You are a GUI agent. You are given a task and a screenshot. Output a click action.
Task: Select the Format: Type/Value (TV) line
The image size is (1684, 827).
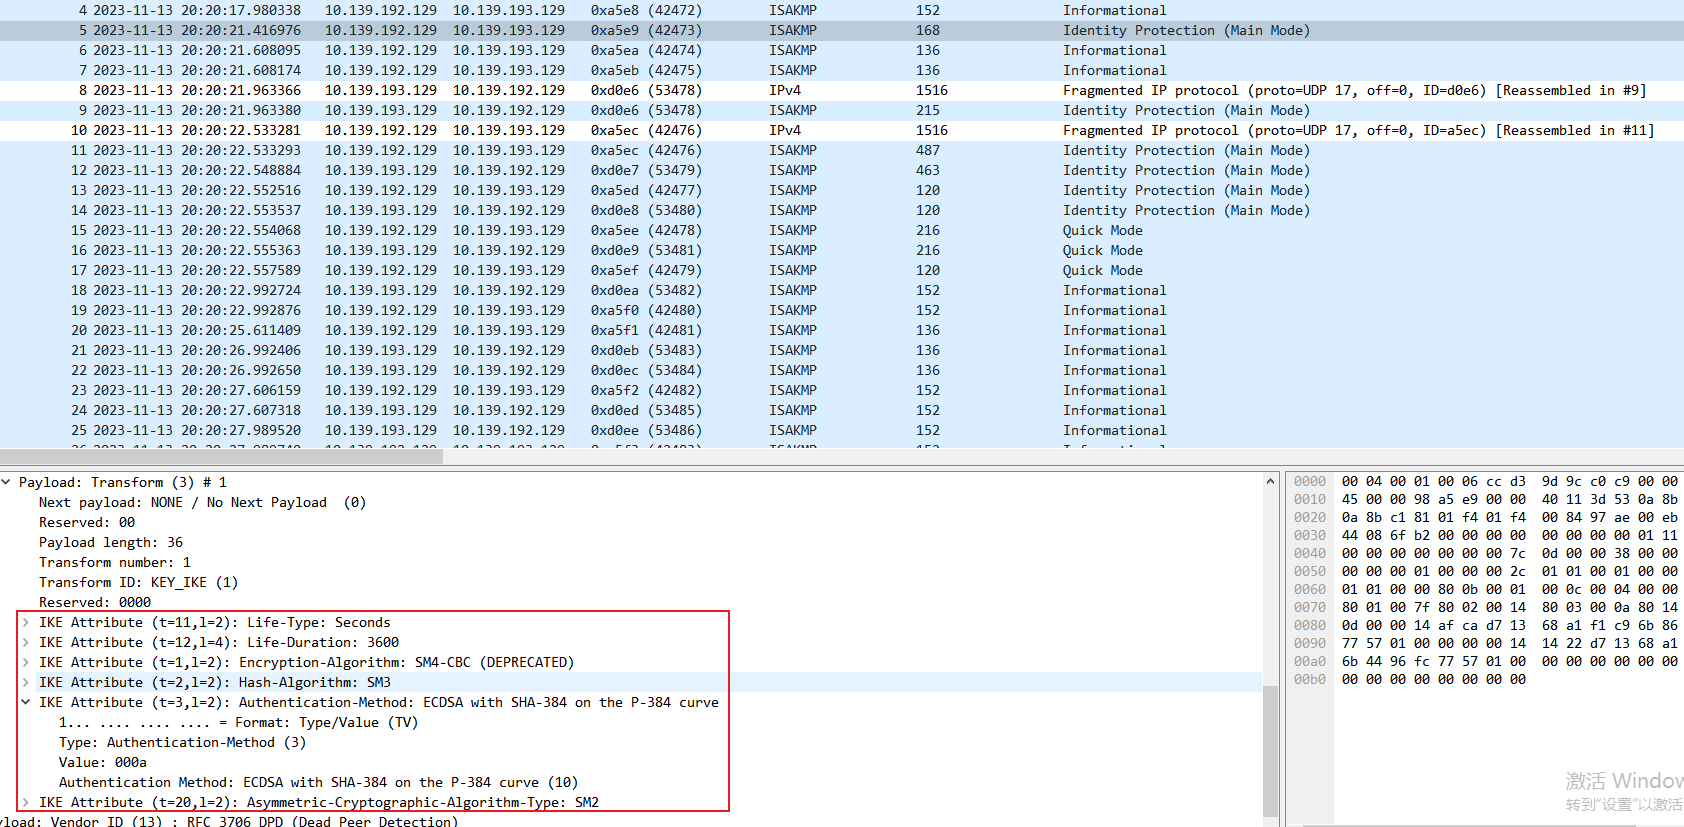[238, 722]
